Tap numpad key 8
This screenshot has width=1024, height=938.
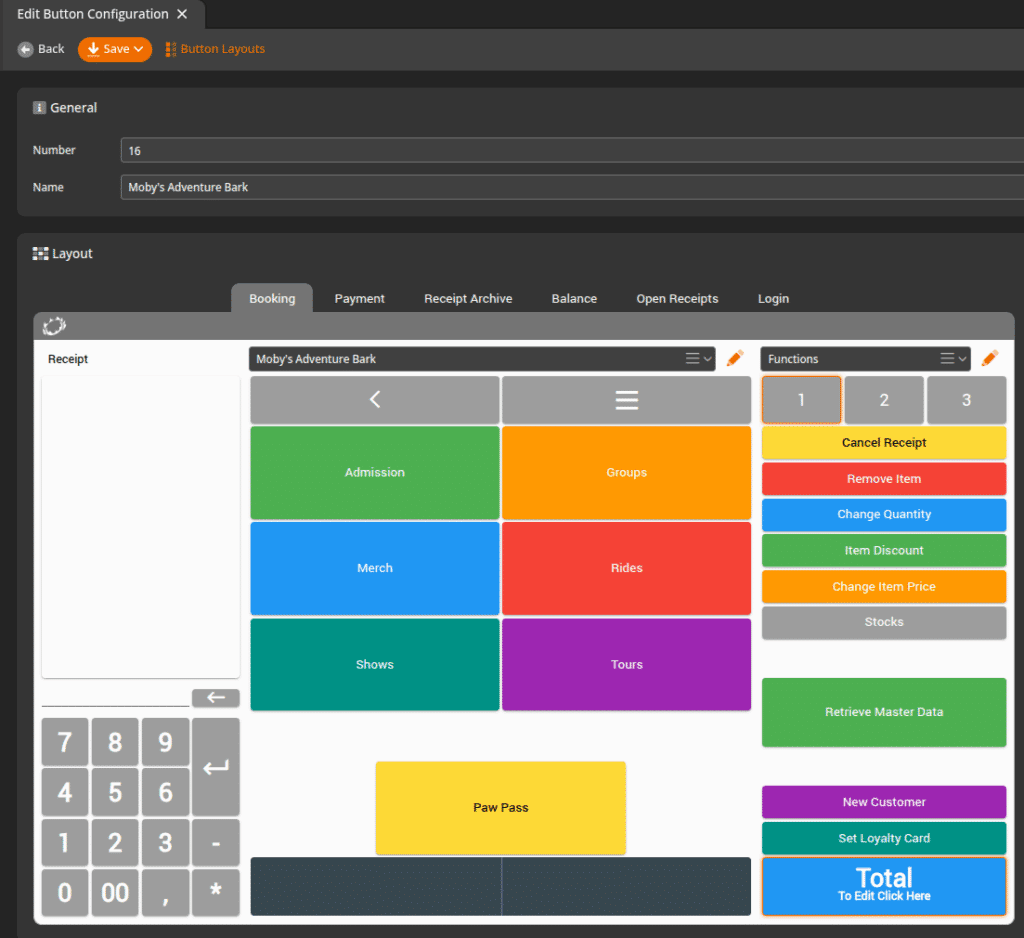[x=115, y=742]
